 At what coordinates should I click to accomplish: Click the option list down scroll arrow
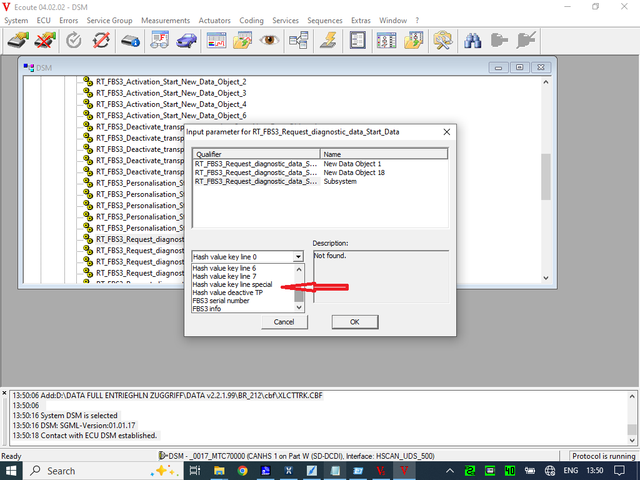299,307
